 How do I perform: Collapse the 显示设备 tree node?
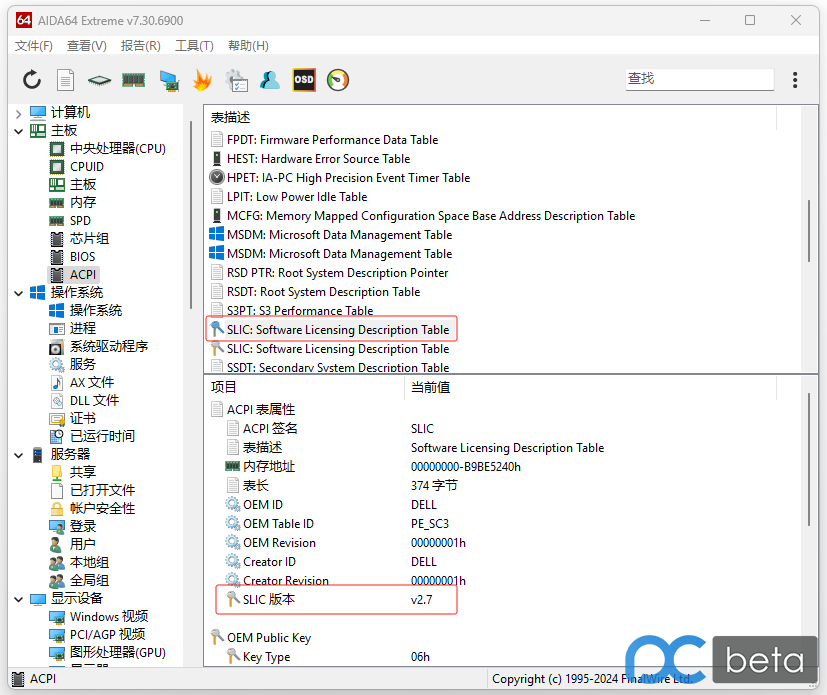click(x=18, y=599)
